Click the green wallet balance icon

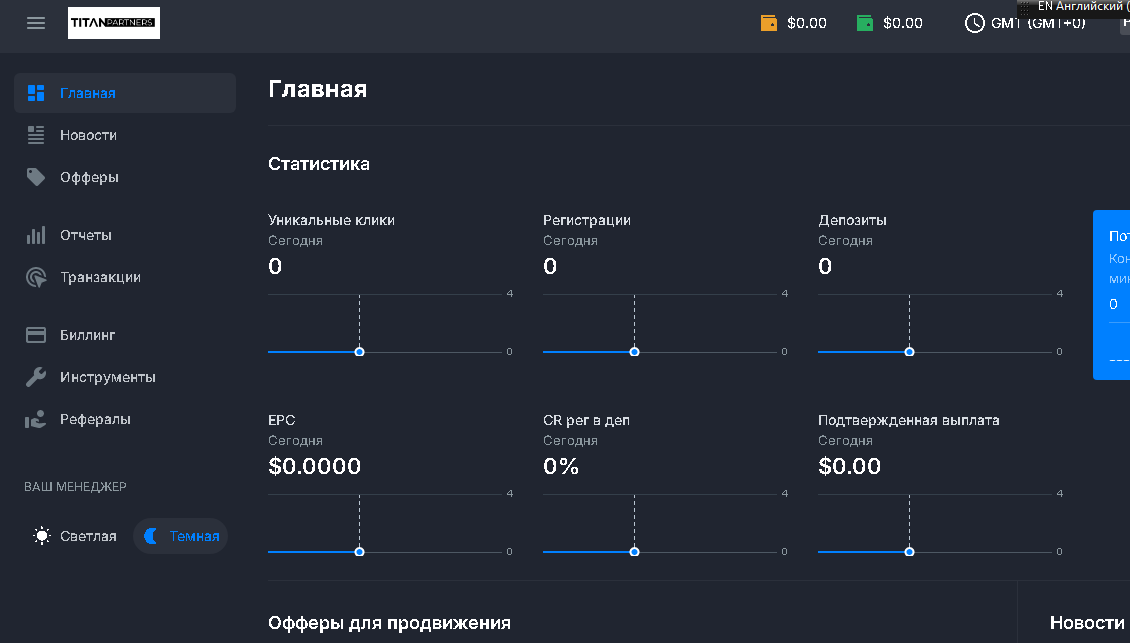point(865,23)
